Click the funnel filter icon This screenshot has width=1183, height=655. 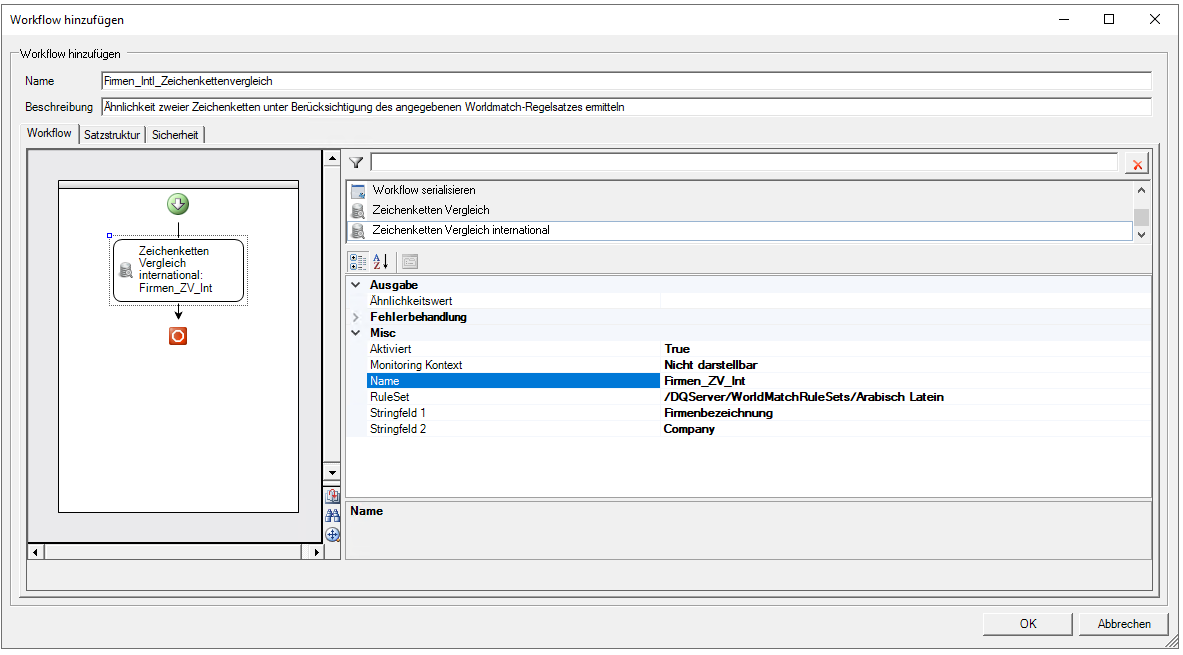[x=357, y=162]
